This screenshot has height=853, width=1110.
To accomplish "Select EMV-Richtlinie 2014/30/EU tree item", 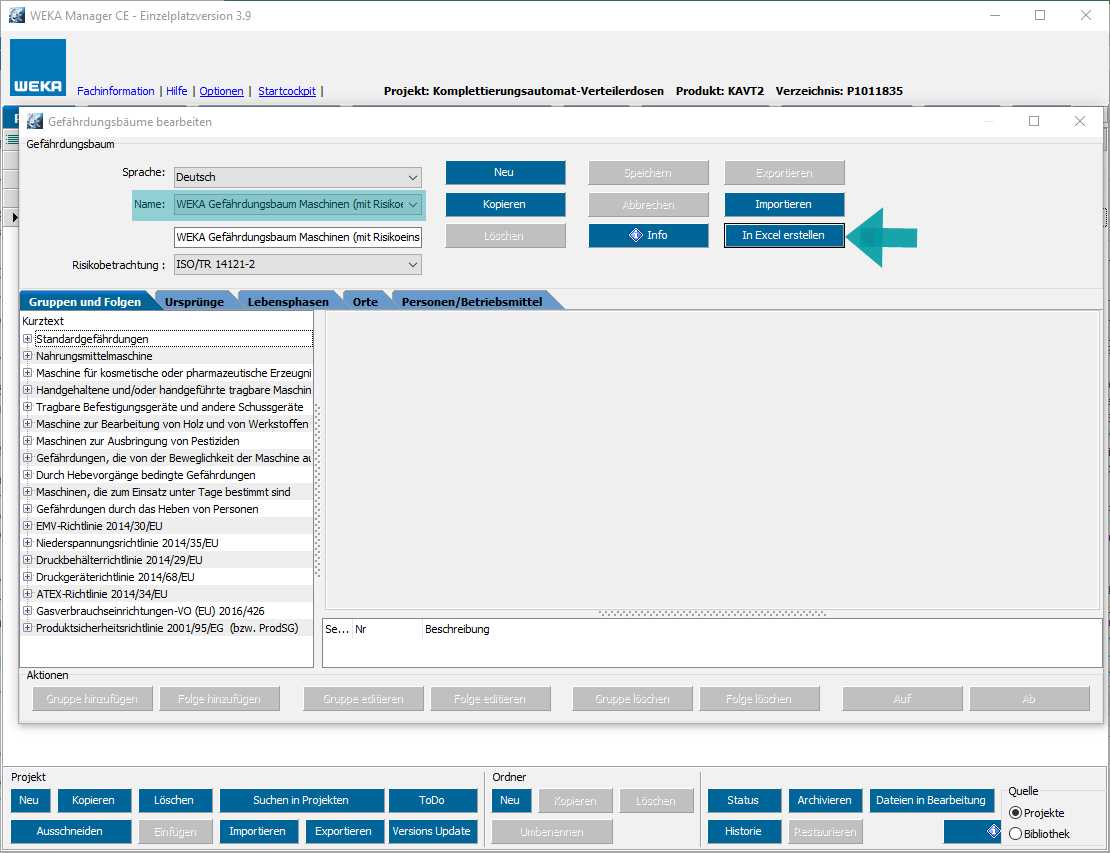I will pyautogui.click(x=99, y=526).
